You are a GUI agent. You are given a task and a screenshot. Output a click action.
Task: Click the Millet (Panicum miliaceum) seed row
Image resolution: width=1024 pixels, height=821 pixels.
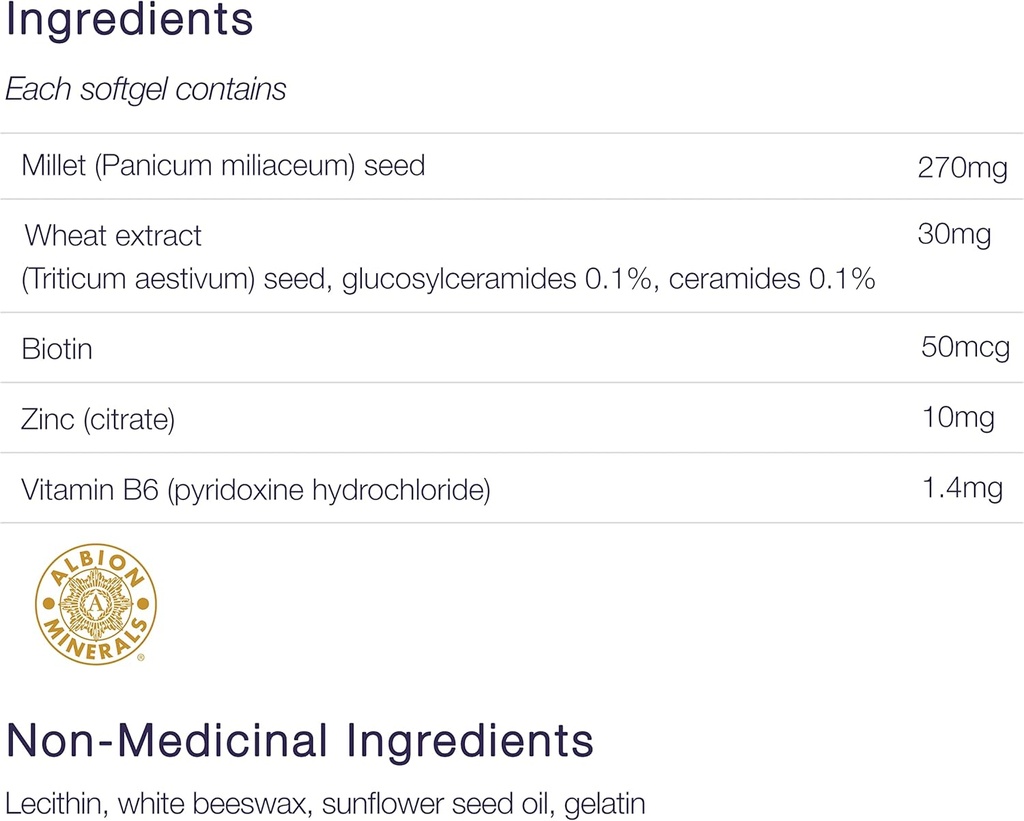[x=223, y=165]
